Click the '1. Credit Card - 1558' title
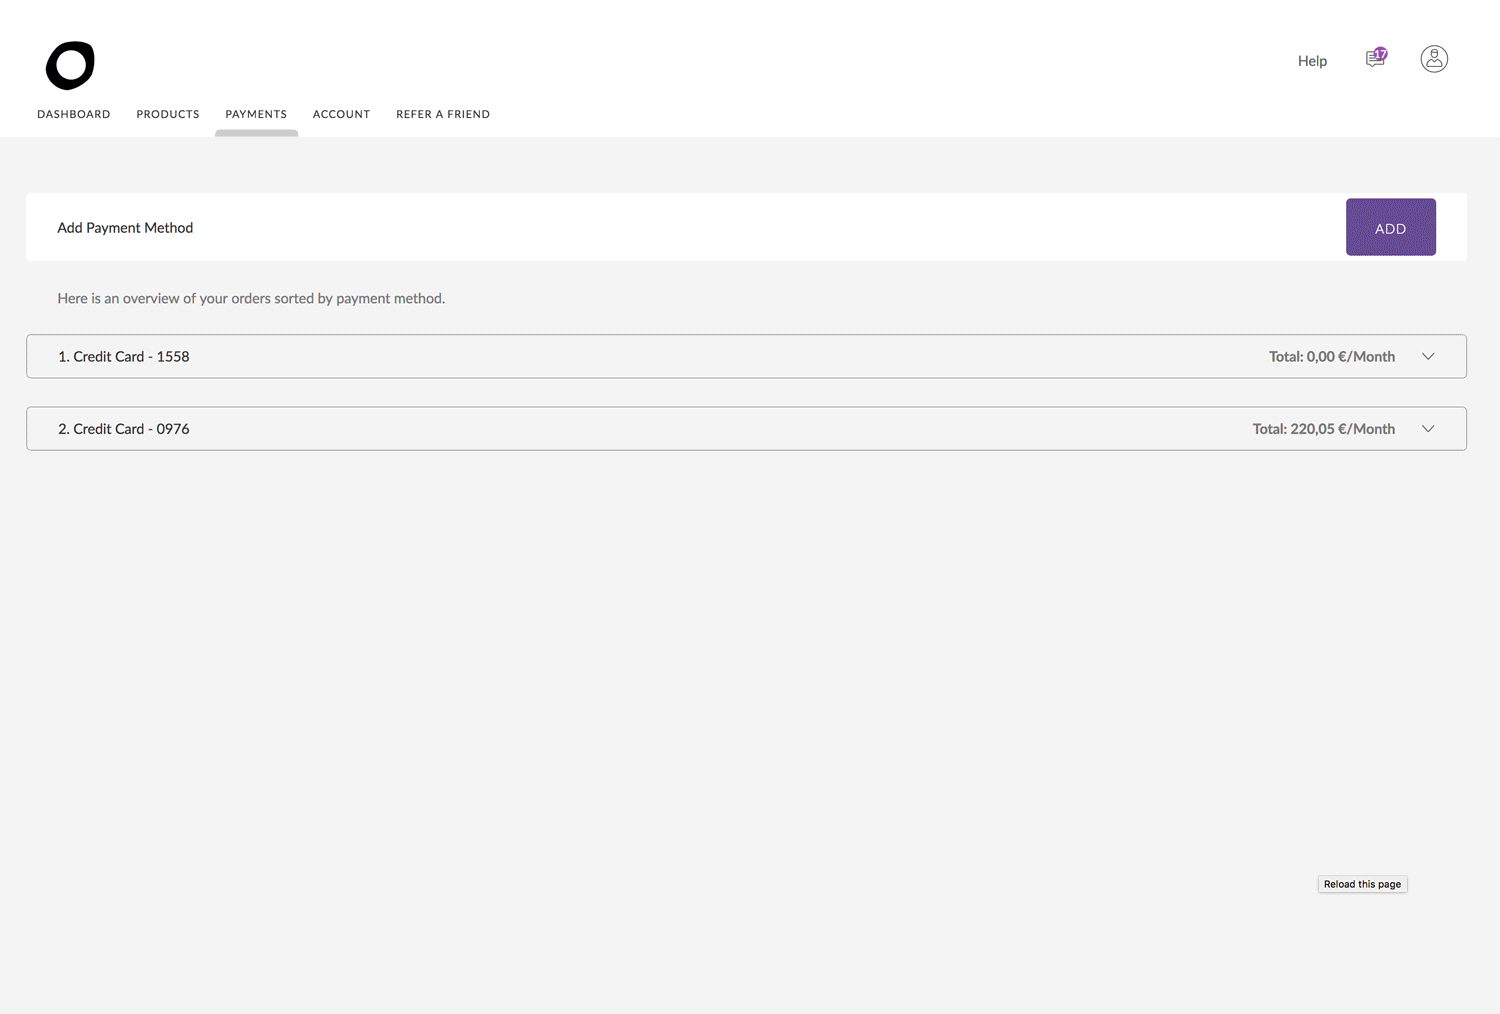This screenshot has height=1014, width=1500. coord(124,357)
